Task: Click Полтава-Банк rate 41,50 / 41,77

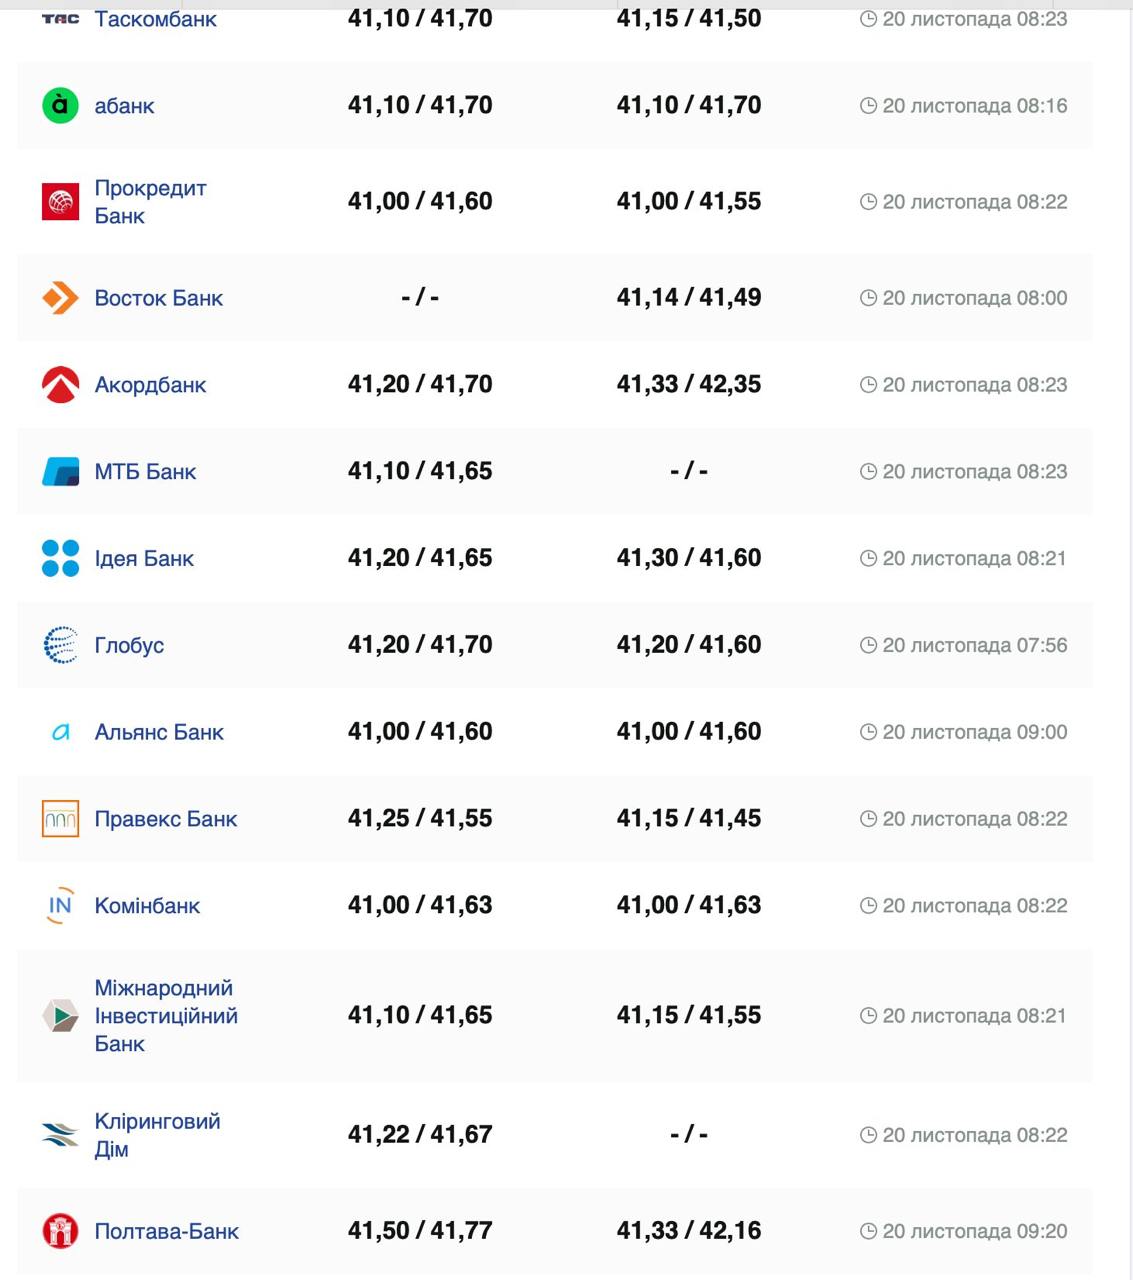Action: point(420,1231)
